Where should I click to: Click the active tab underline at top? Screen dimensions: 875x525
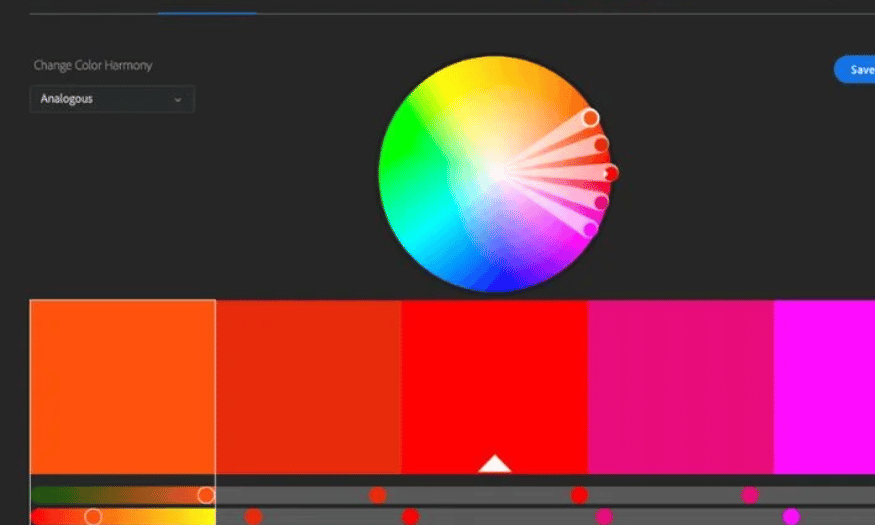point(207,13)
